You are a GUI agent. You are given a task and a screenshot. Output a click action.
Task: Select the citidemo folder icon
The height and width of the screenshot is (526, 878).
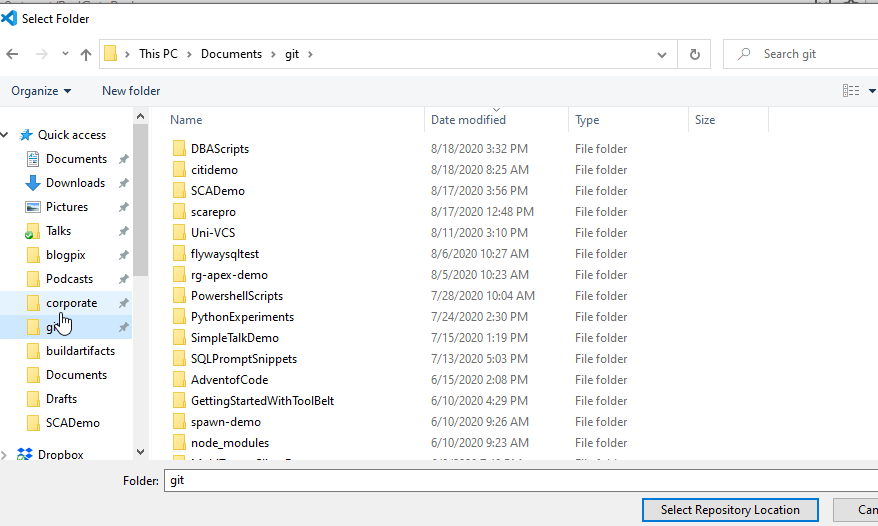tap(179, 170)
